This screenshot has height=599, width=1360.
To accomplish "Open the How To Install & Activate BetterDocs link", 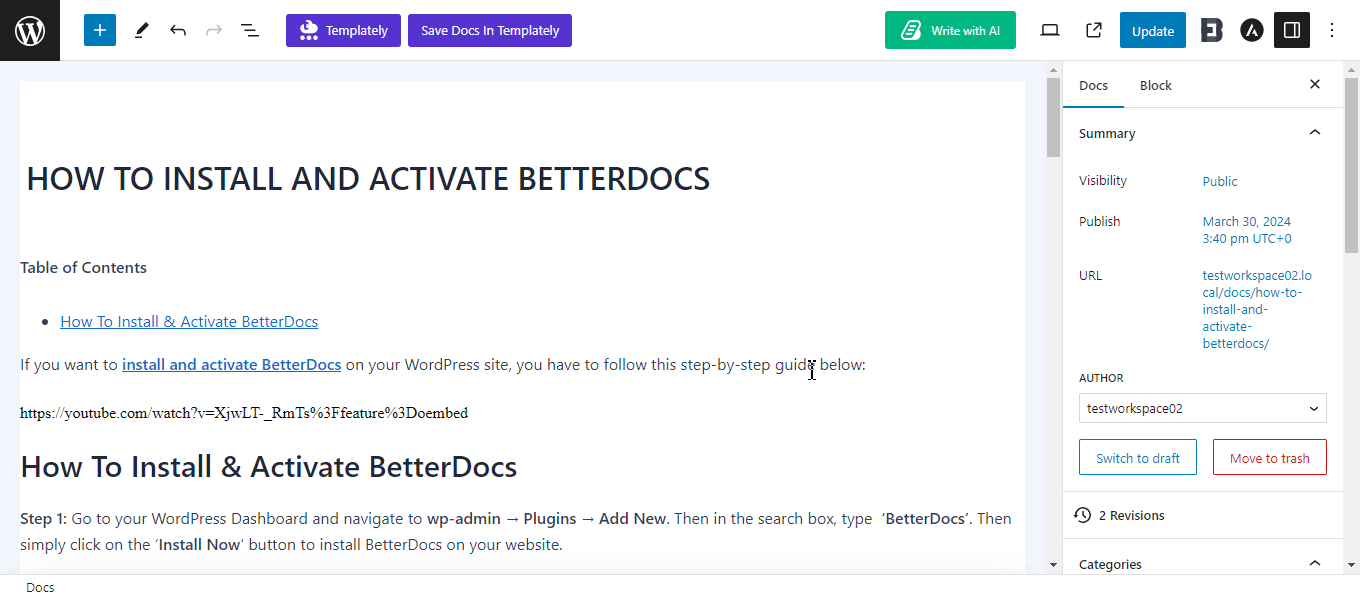I will point(189,321).
